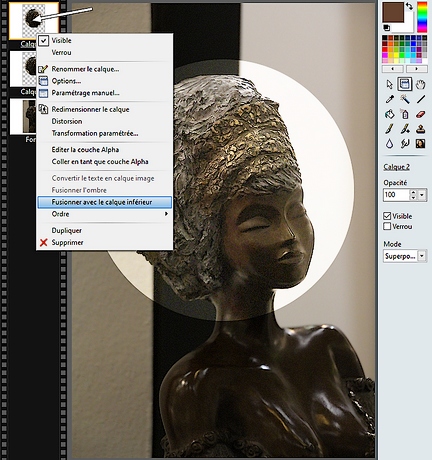Choose the Eraser tool
The width and height of the screenshot is (432, 460).
(x=420, y=114)
